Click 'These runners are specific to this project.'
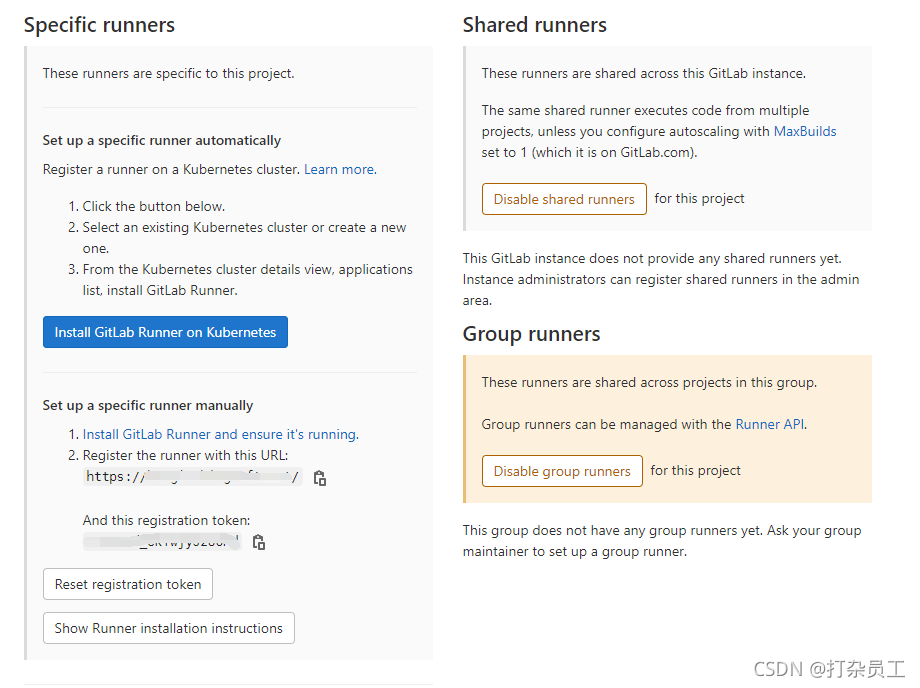Screen dimensions: 920x688 (x=169, y=73)
